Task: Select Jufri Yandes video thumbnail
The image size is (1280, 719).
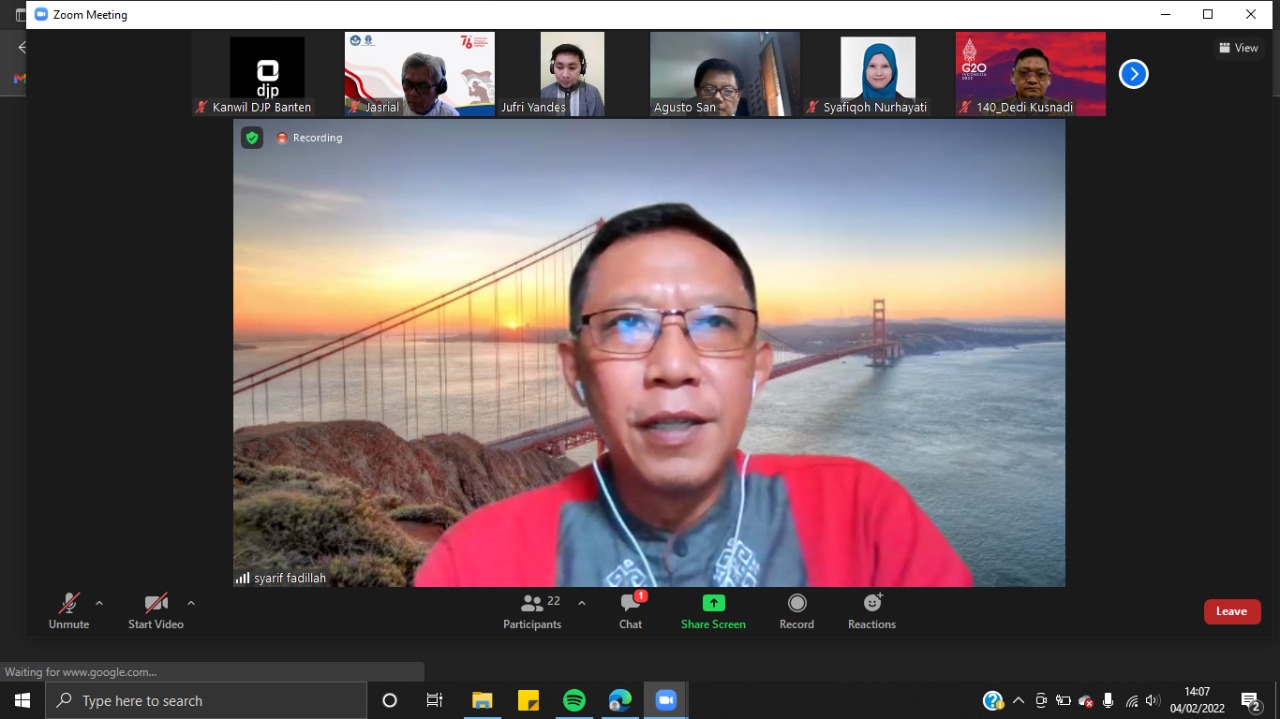Action: coord(572,74)
